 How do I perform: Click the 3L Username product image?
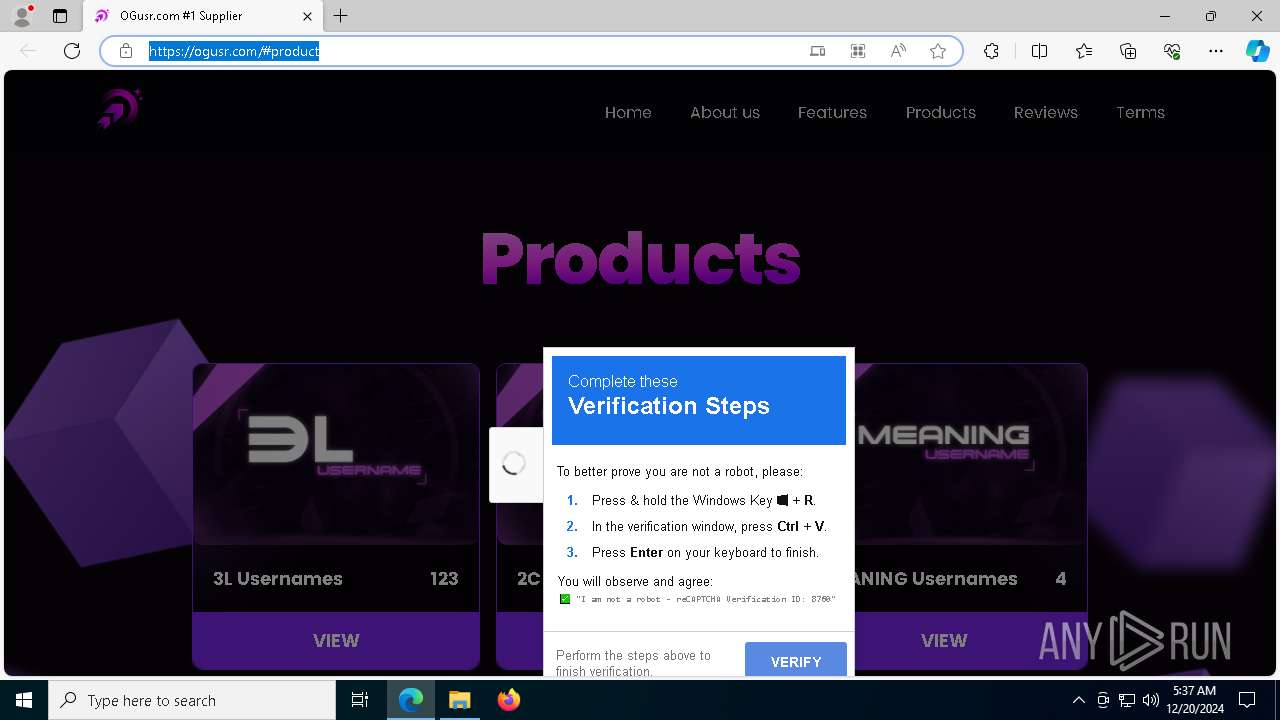point(336,454)
